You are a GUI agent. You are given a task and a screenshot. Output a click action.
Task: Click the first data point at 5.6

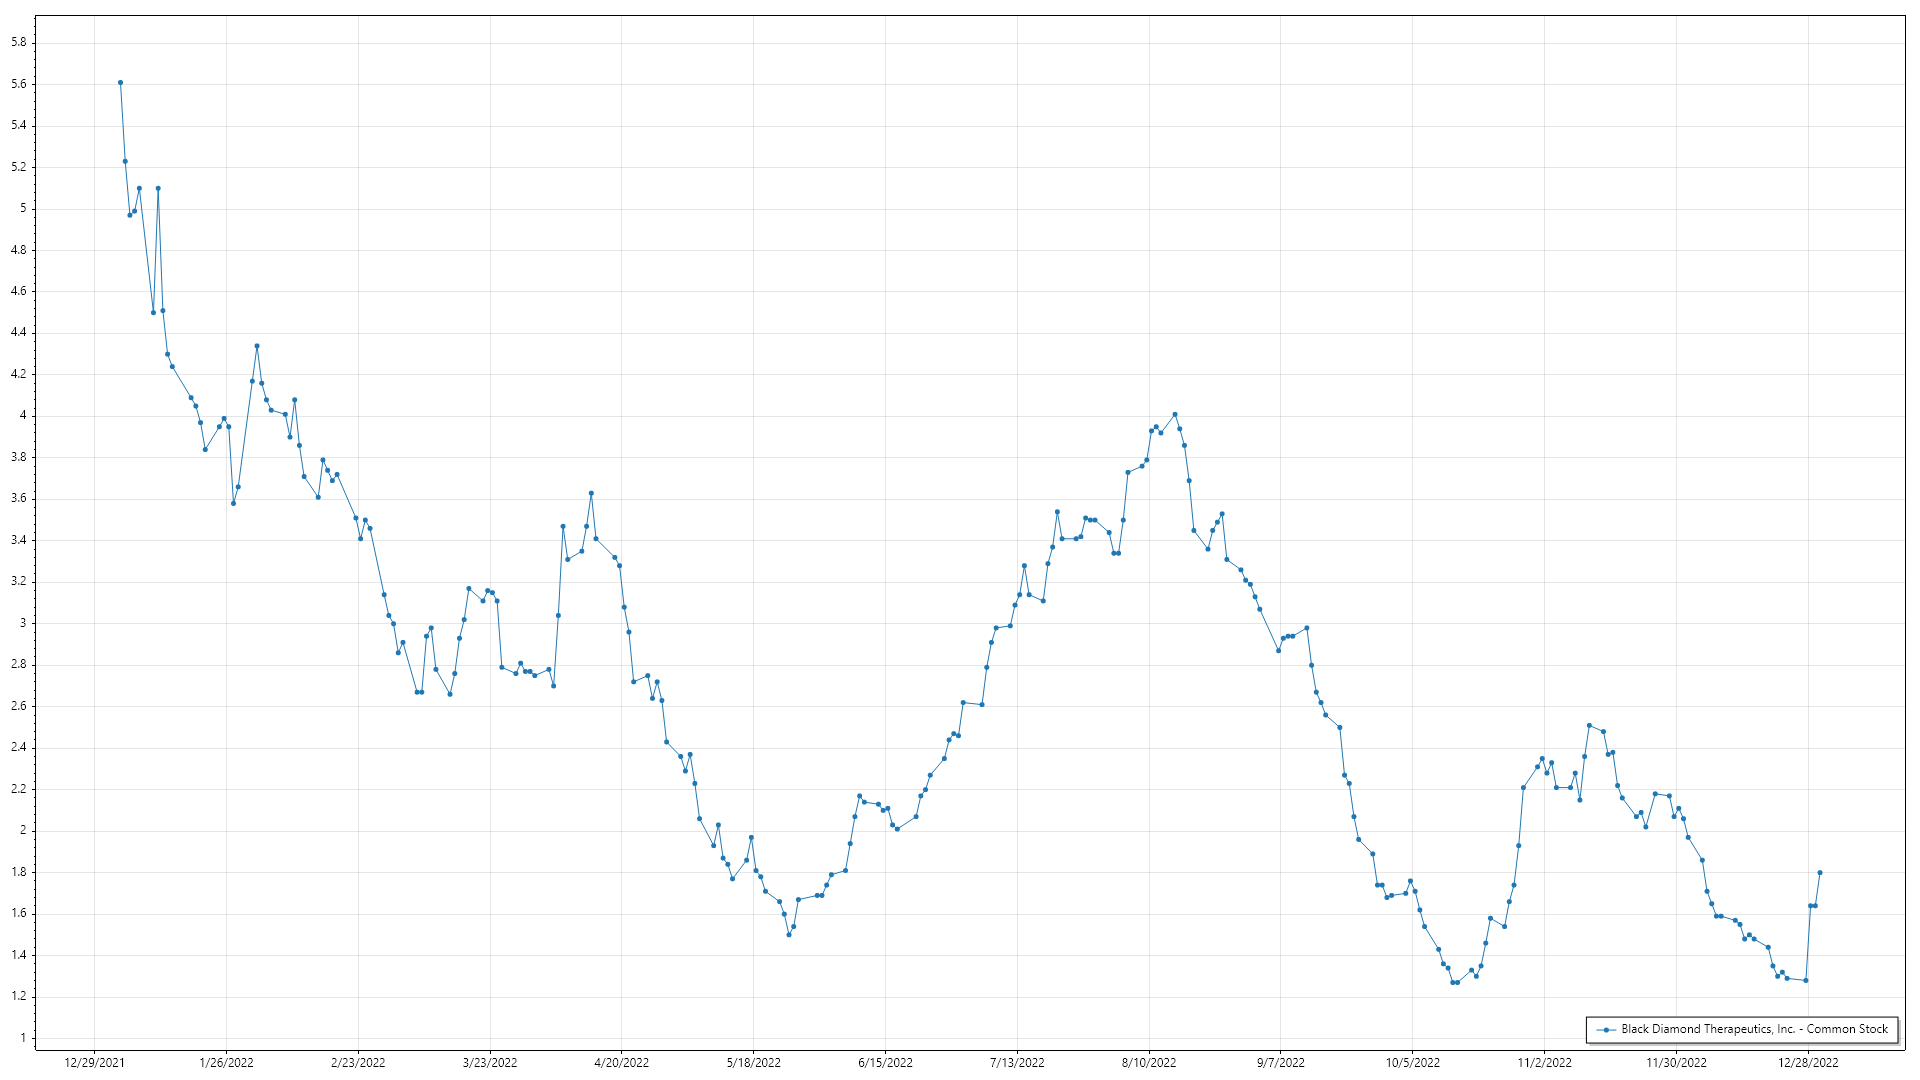coord(120,83)
